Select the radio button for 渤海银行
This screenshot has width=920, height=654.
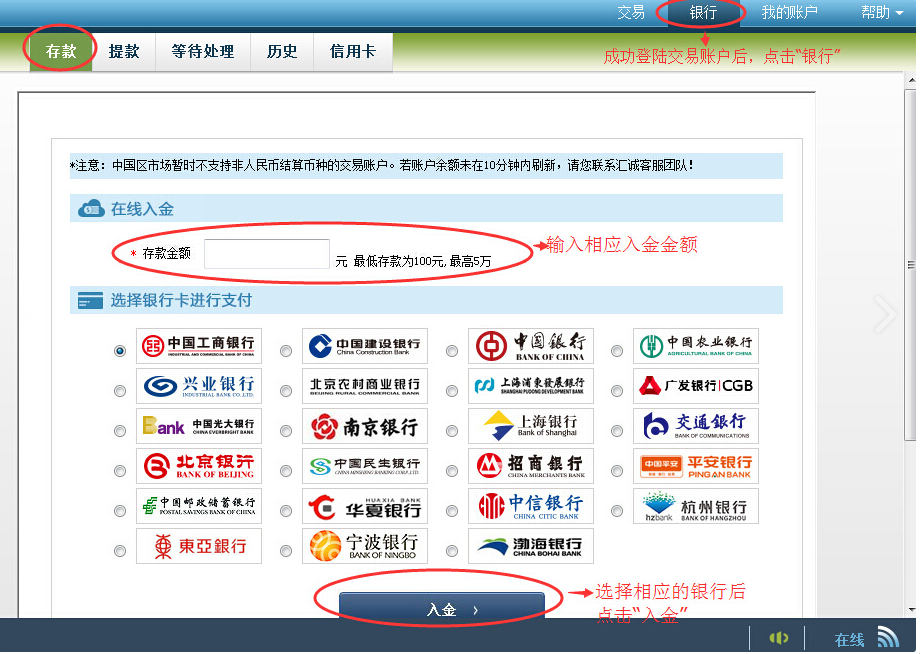tap(452, 551)
